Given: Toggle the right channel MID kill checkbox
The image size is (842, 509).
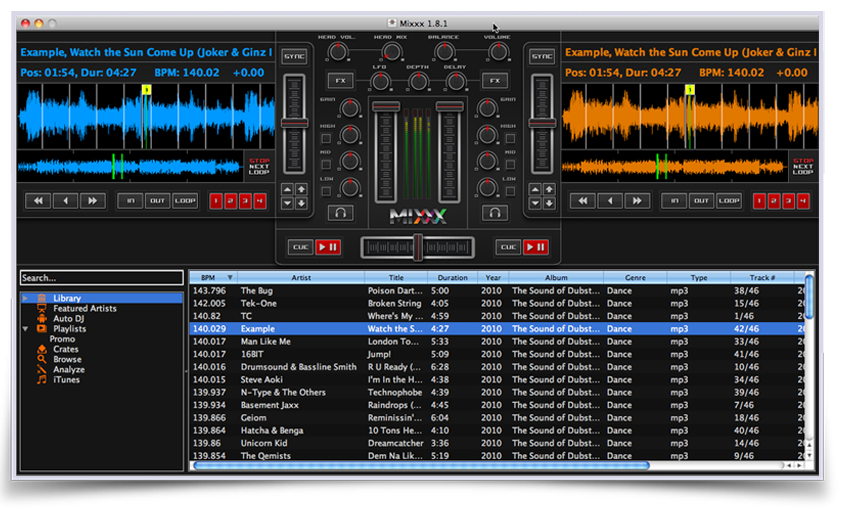Looking at the screenshot, I should click(509, 162).
